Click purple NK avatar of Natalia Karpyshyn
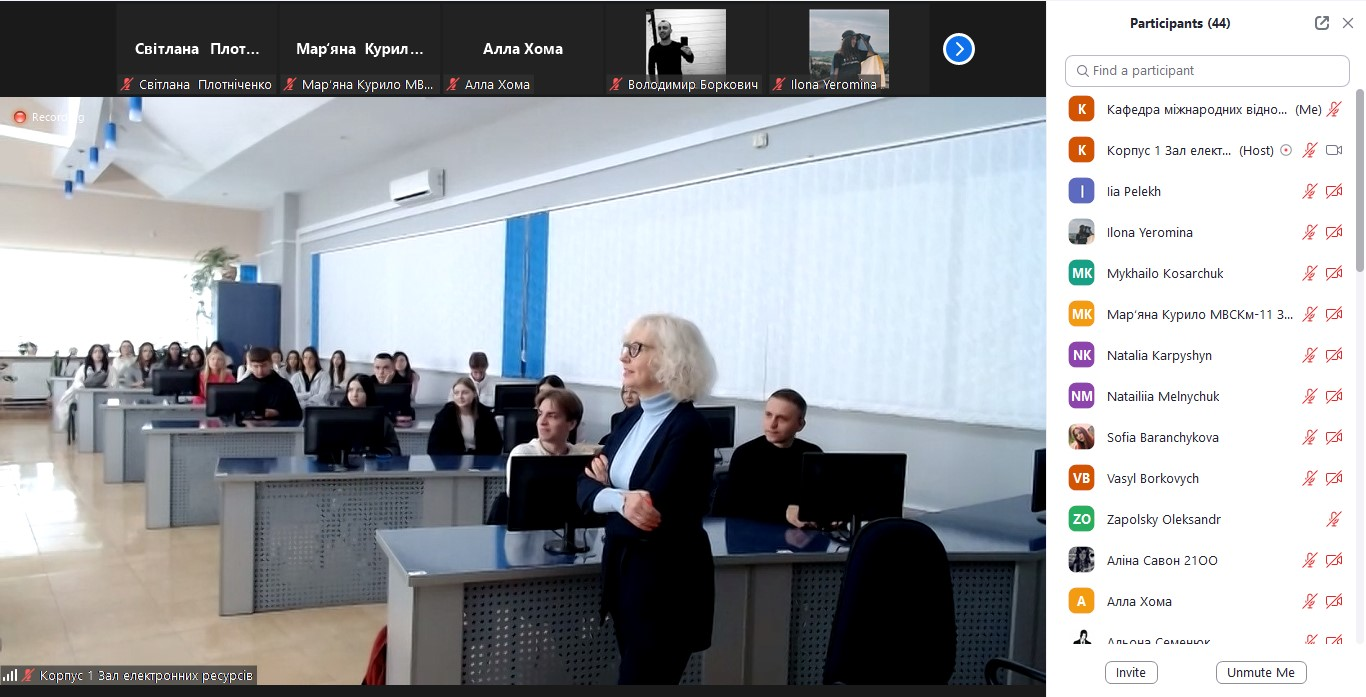This screenshot has height=697, width=1366. coord(1081,355)
